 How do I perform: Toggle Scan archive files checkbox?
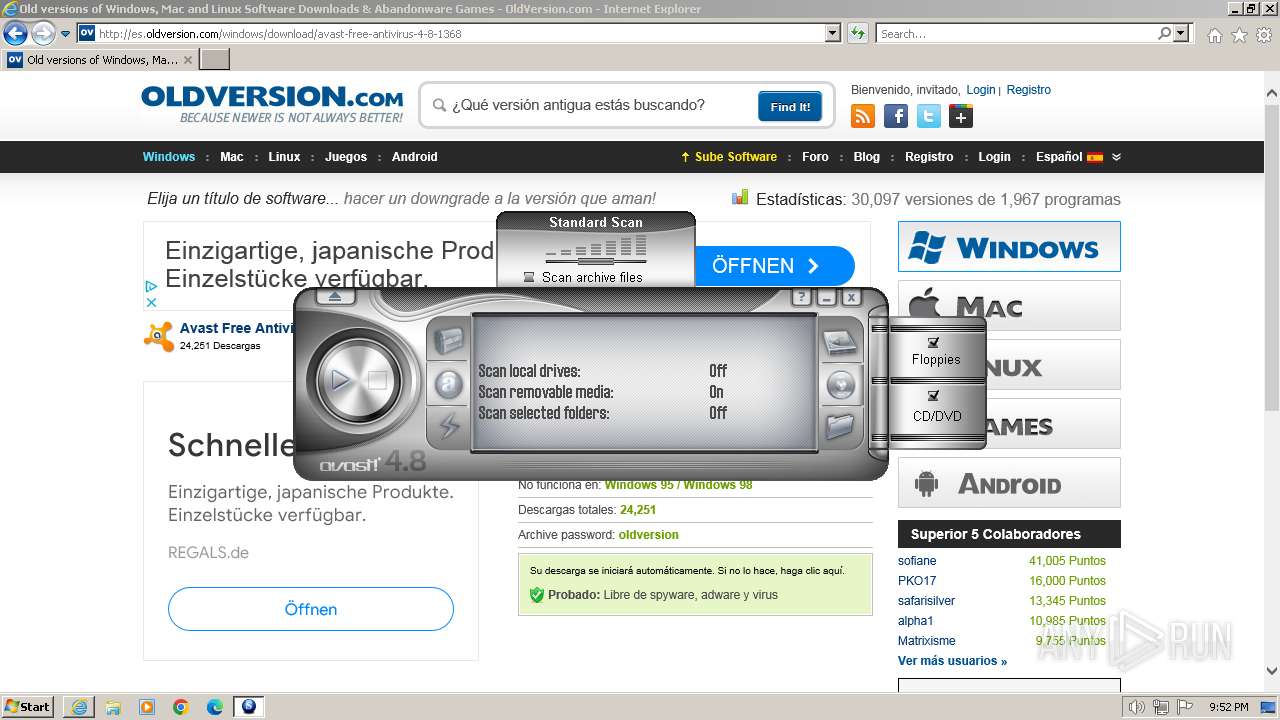[x=530, y=277]
